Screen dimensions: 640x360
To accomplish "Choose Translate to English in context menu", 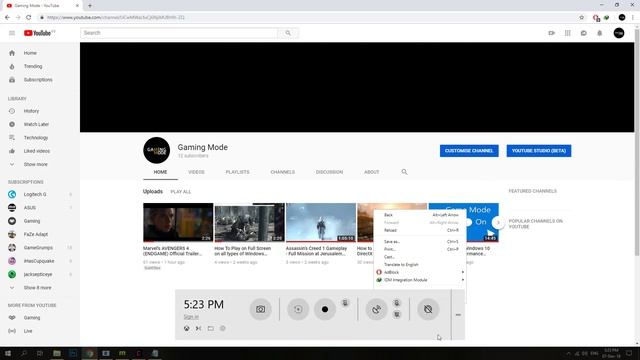I will [420, 264].
